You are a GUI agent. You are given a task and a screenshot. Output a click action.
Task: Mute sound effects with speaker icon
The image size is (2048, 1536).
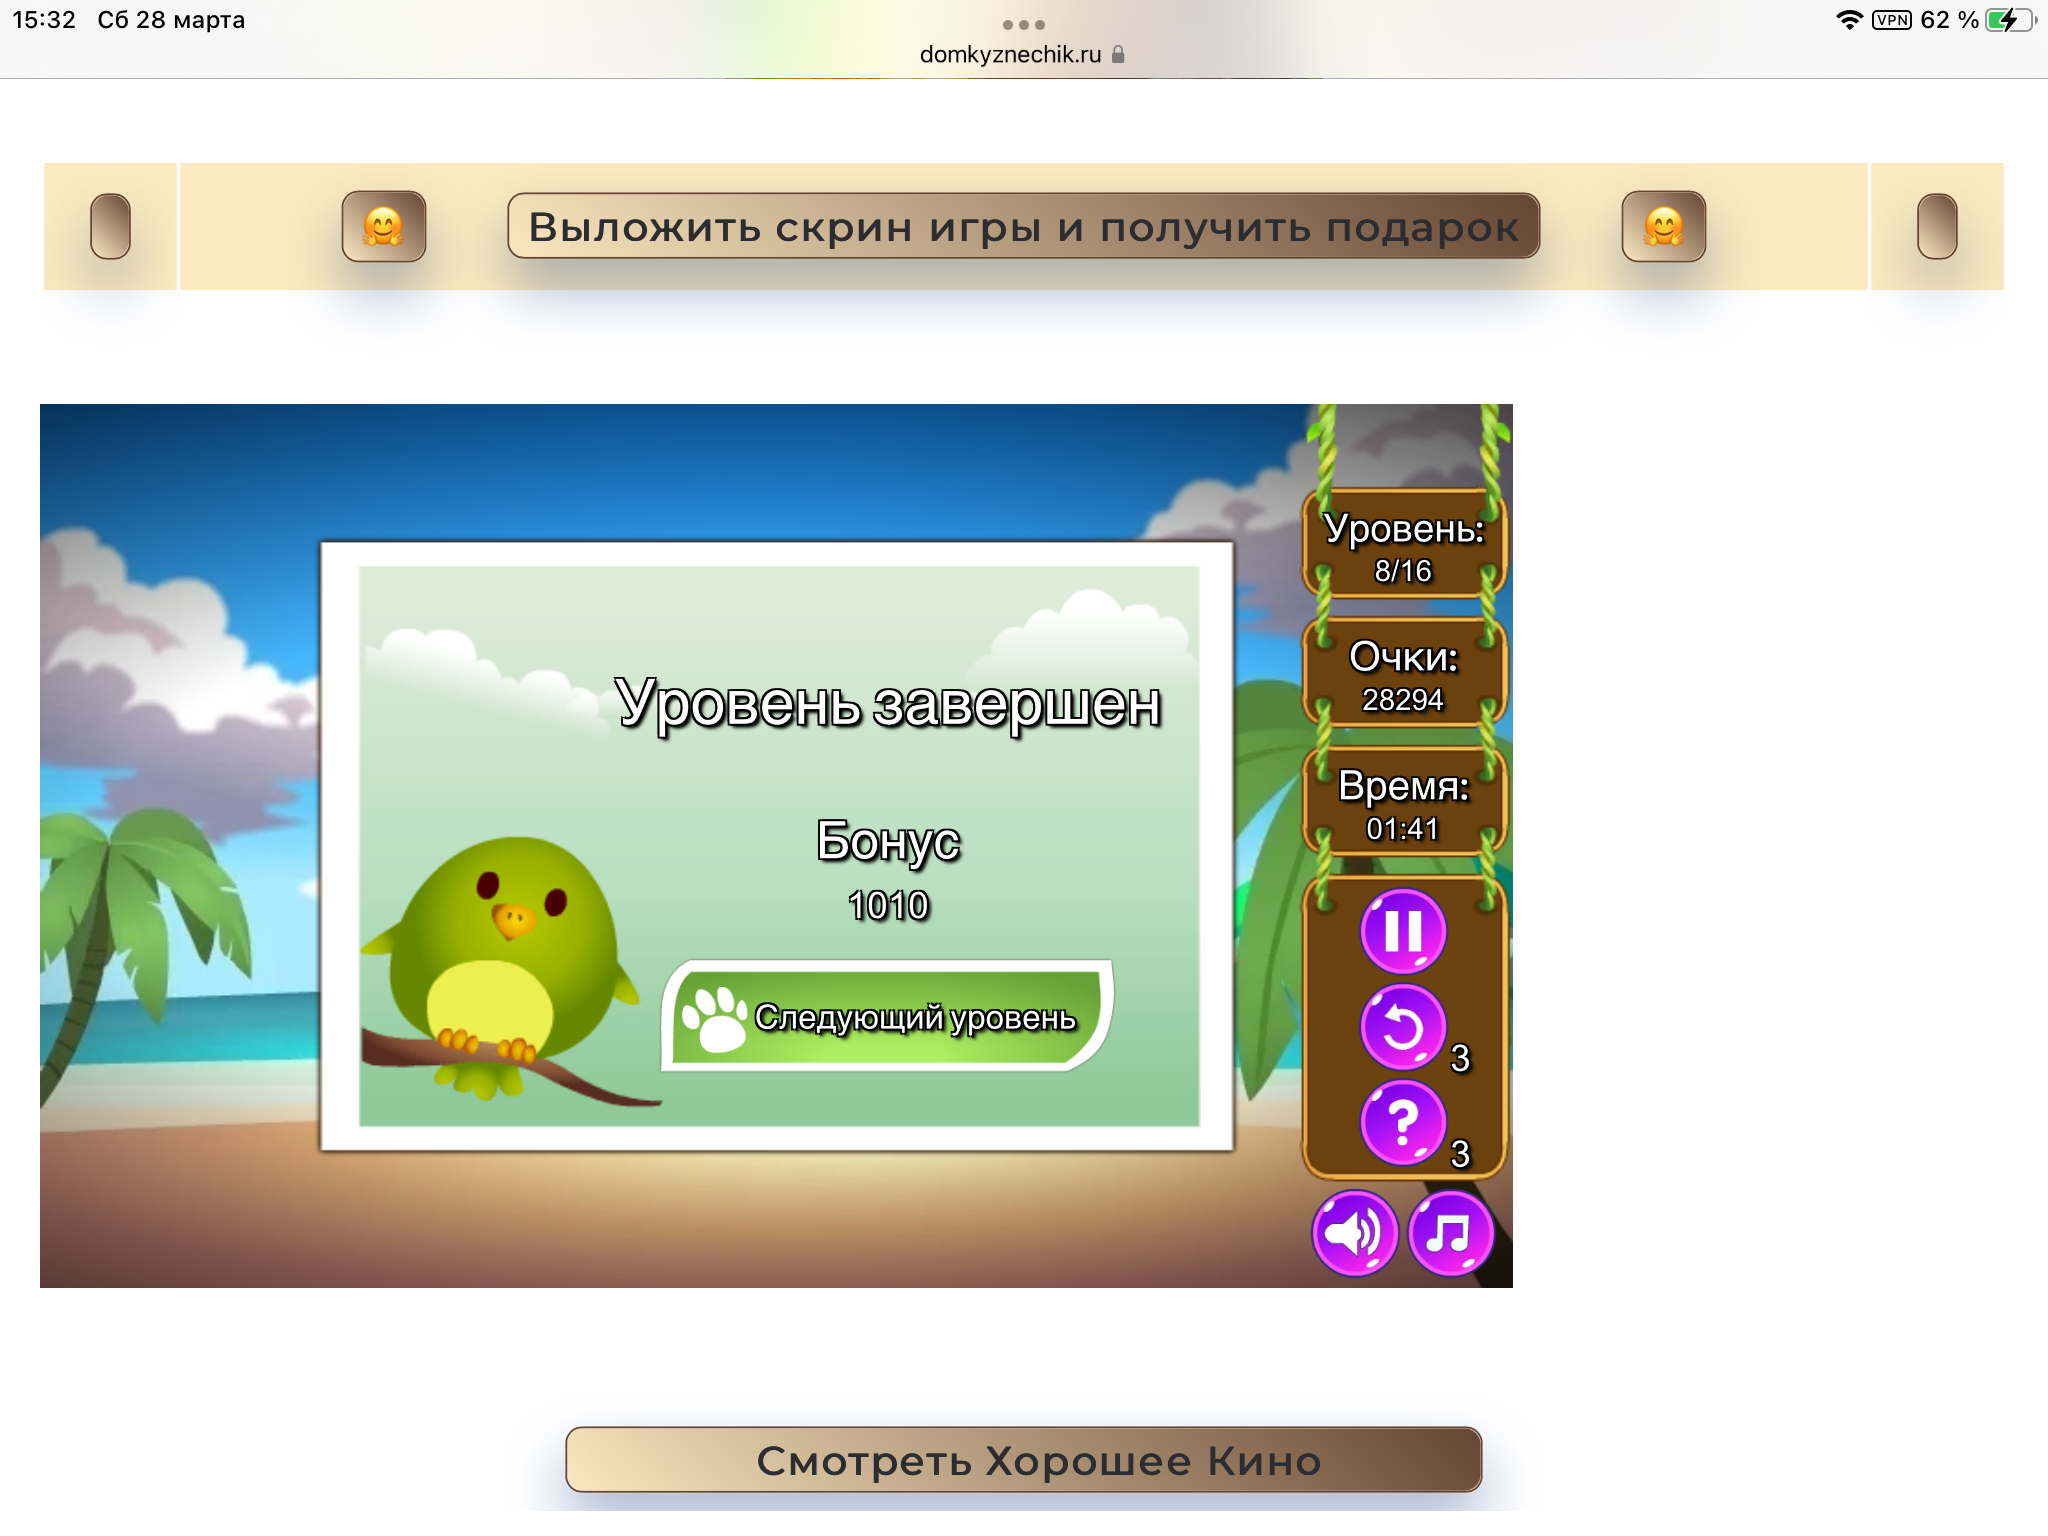[x=1354, y=1233]
